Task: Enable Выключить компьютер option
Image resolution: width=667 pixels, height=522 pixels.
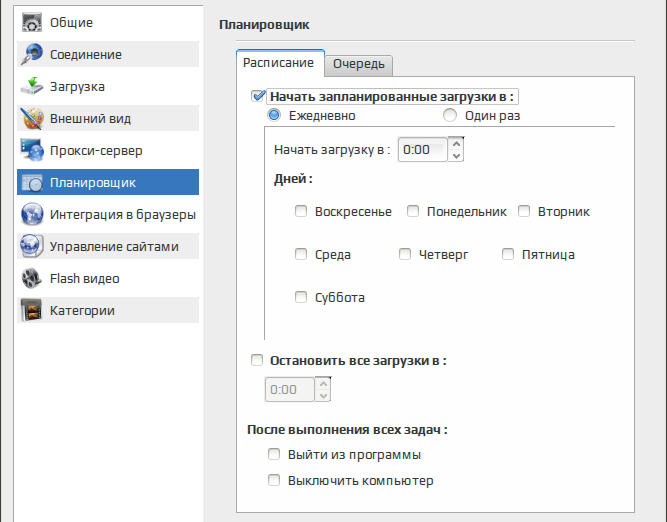Action: (x=274, y=480)
